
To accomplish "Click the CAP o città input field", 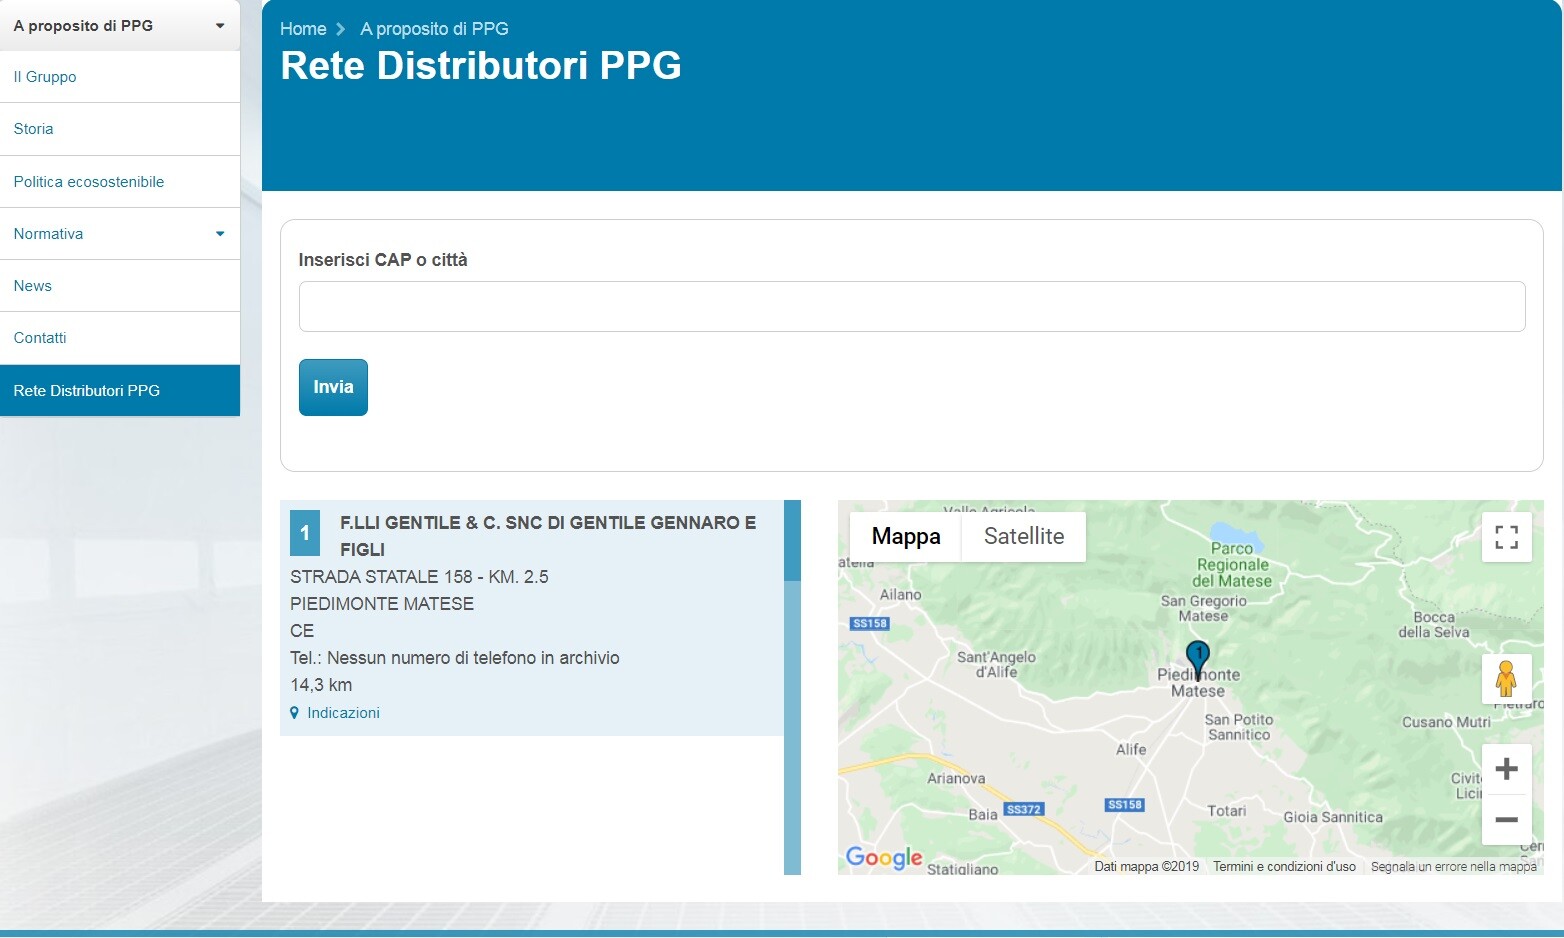I will click(x=911, y=306).
